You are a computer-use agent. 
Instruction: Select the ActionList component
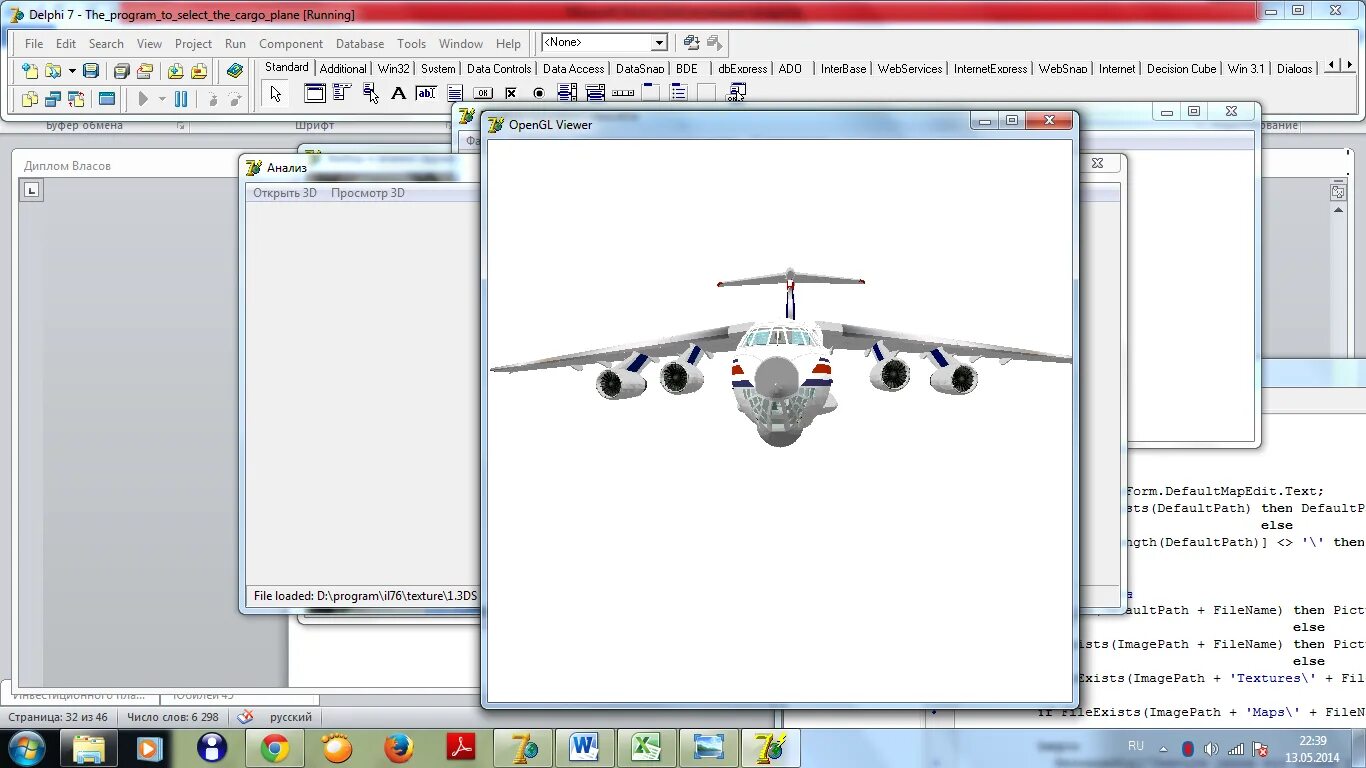coord(737,93)
